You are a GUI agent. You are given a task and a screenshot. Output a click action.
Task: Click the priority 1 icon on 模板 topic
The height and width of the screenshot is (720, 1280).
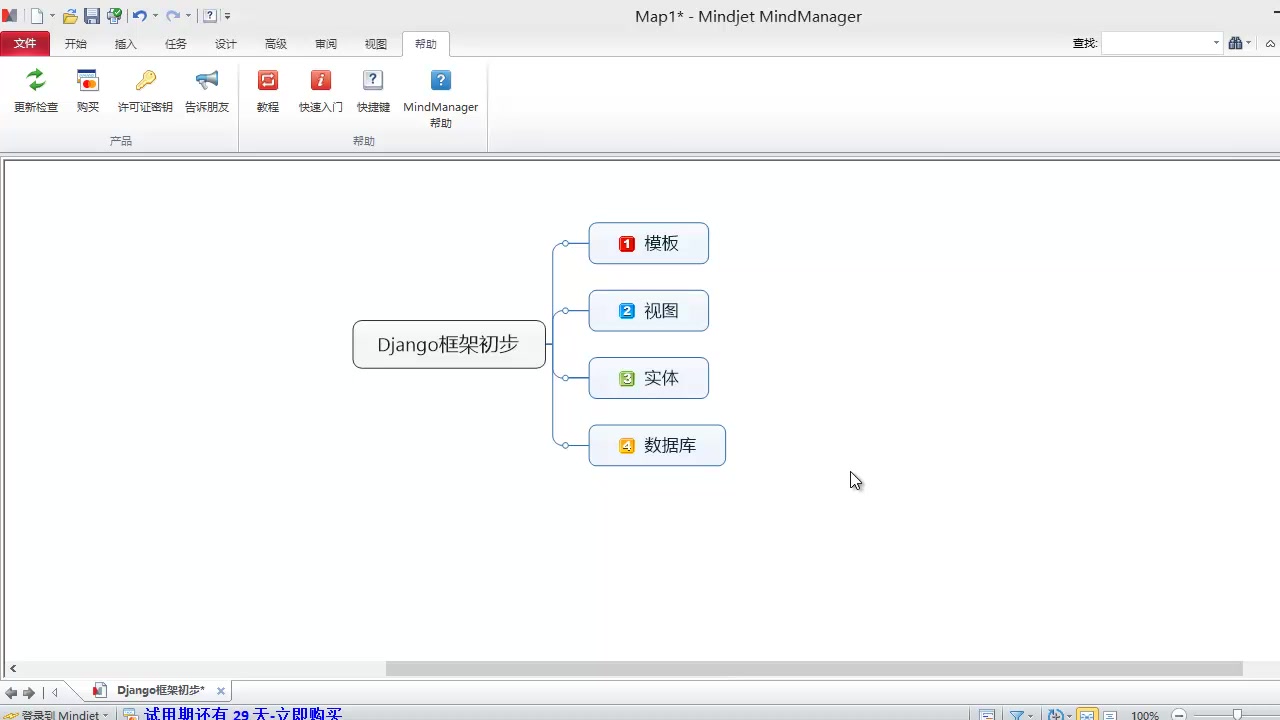click(627, 244)
